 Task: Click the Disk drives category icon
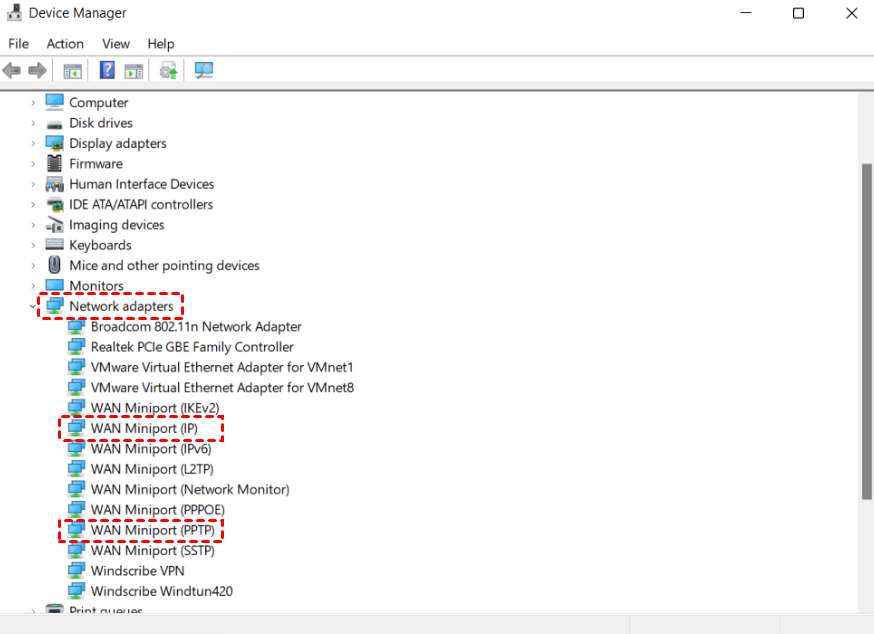(55, 124)
